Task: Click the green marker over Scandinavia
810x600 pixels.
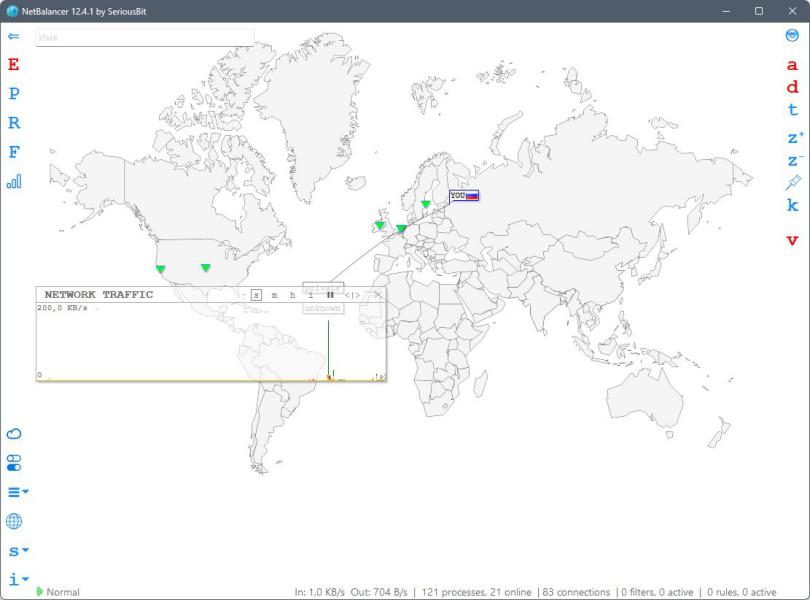Action: [x=425, y=204]
